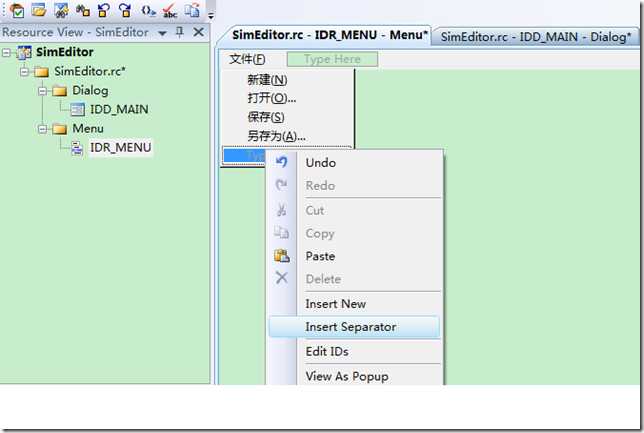Open Resource View window position dropdown arrow
The width and height of the screenshot is (644, 433).
pyautogui.click(x=163, y=33)
